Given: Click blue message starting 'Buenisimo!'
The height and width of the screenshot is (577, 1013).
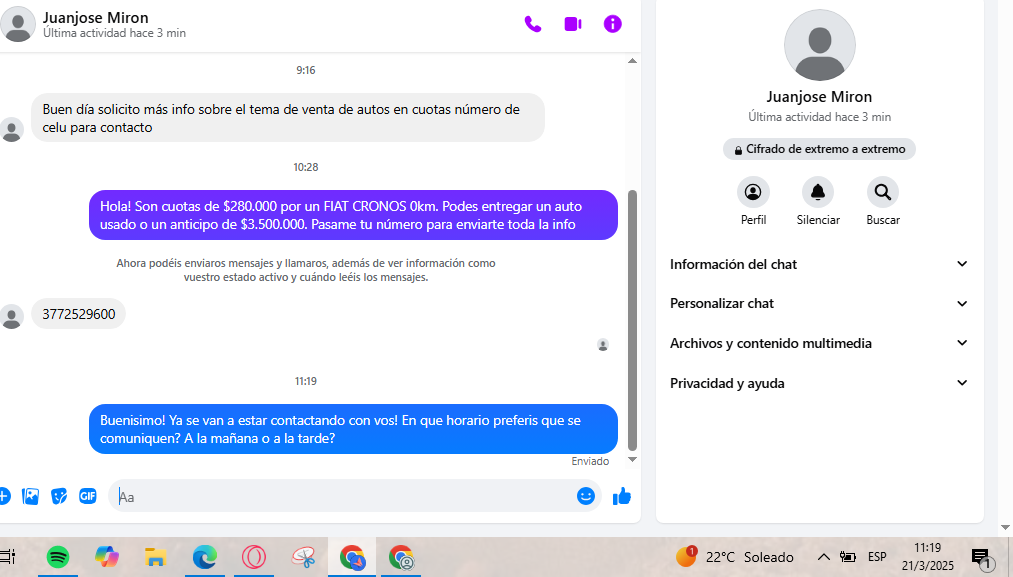Looking at the screenshot, I should pos(353,429).
